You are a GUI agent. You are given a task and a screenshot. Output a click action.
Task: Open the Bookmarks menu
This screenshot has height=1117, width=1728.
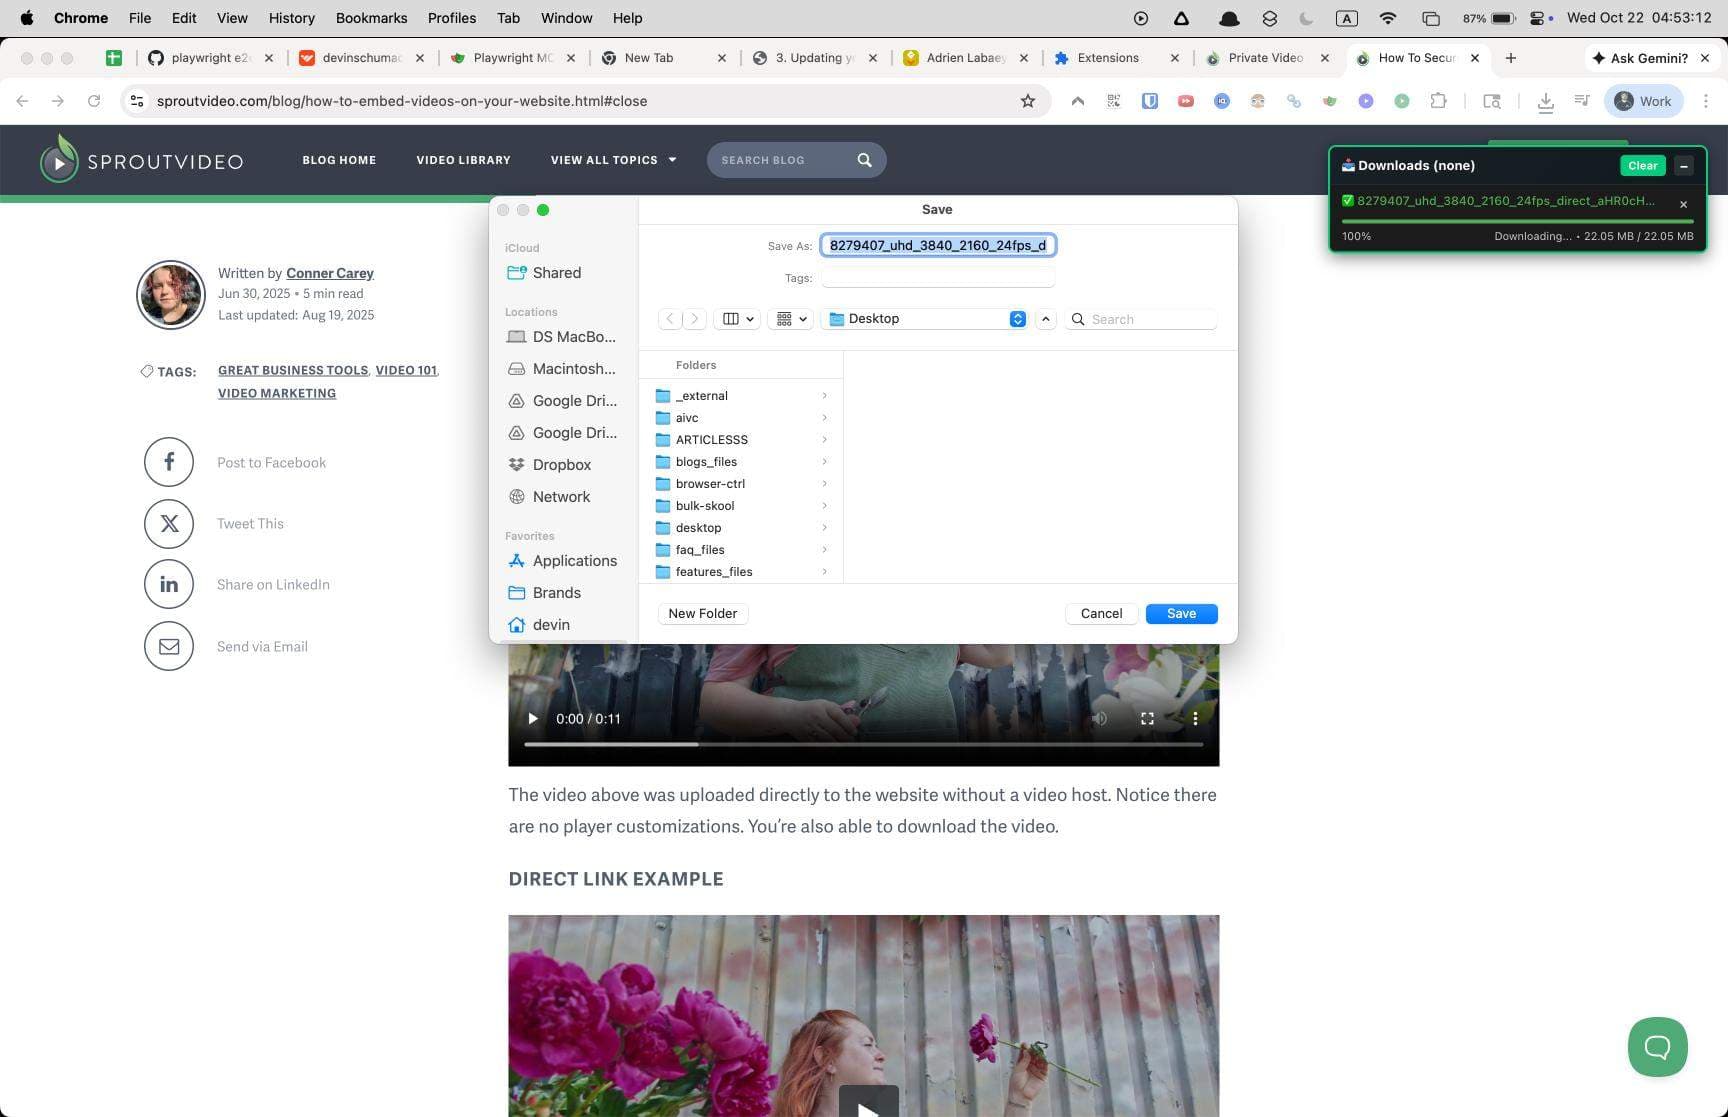click(371, 17)
